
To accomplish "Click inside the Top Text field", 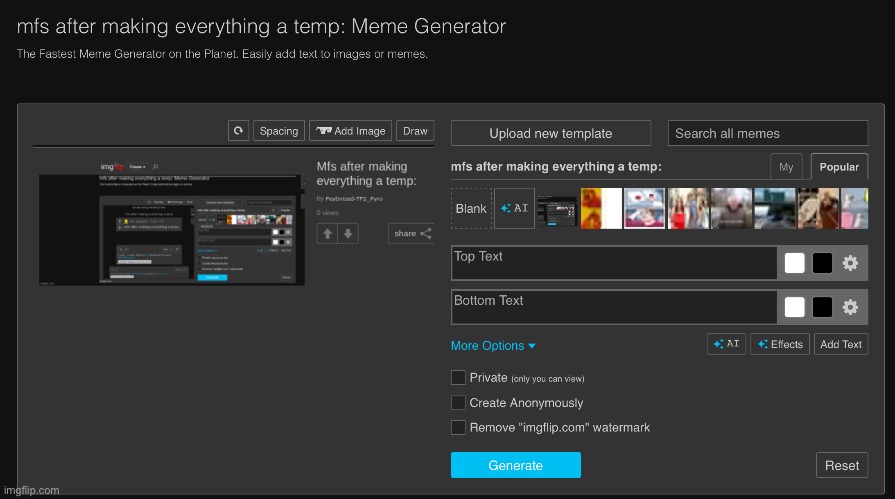I will tap(614, 263).
